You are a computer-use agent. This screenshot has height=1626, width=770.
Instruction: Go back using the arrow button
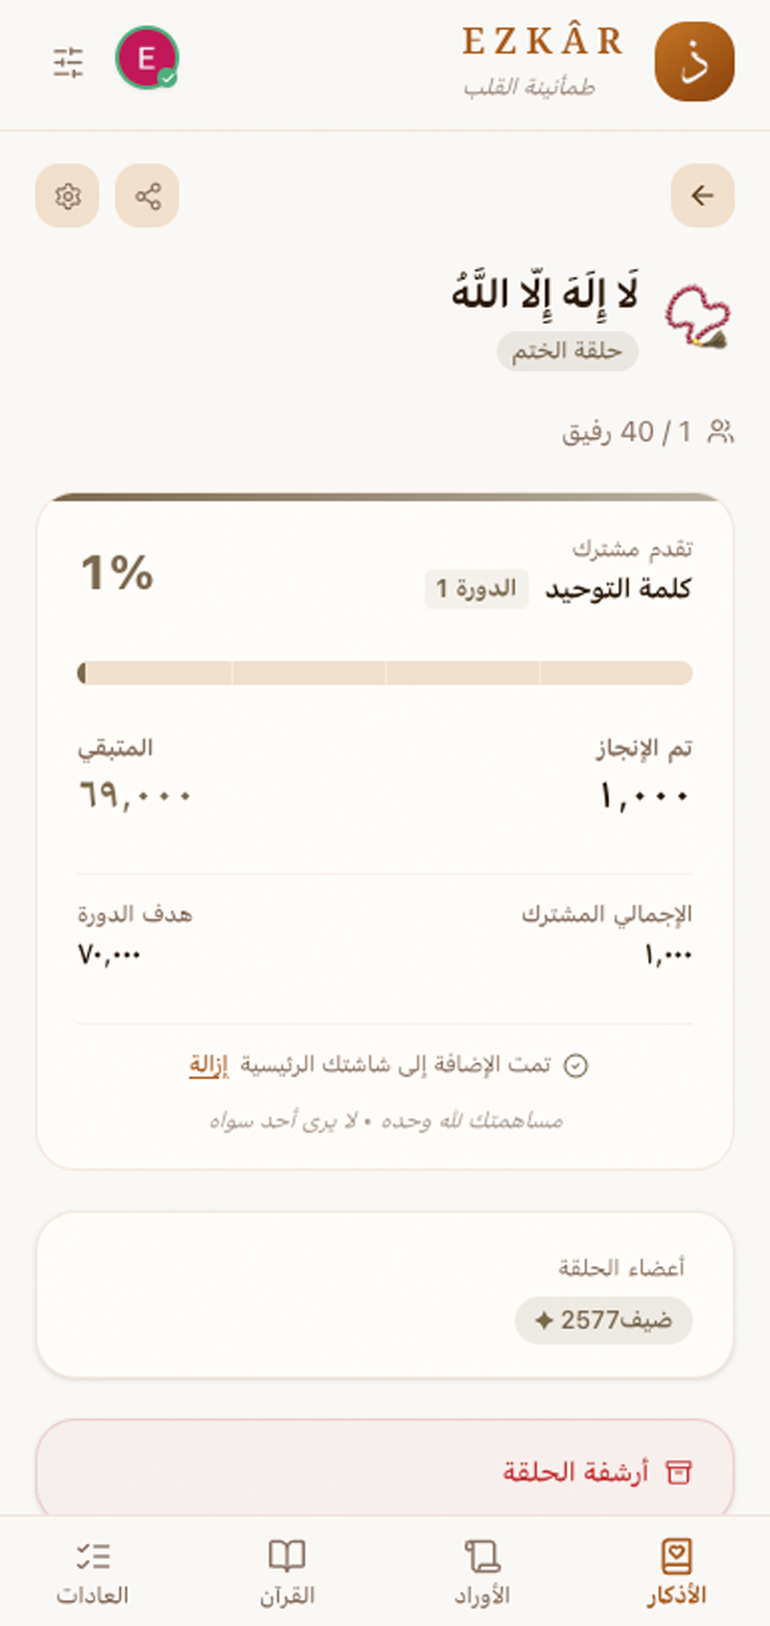702,195
